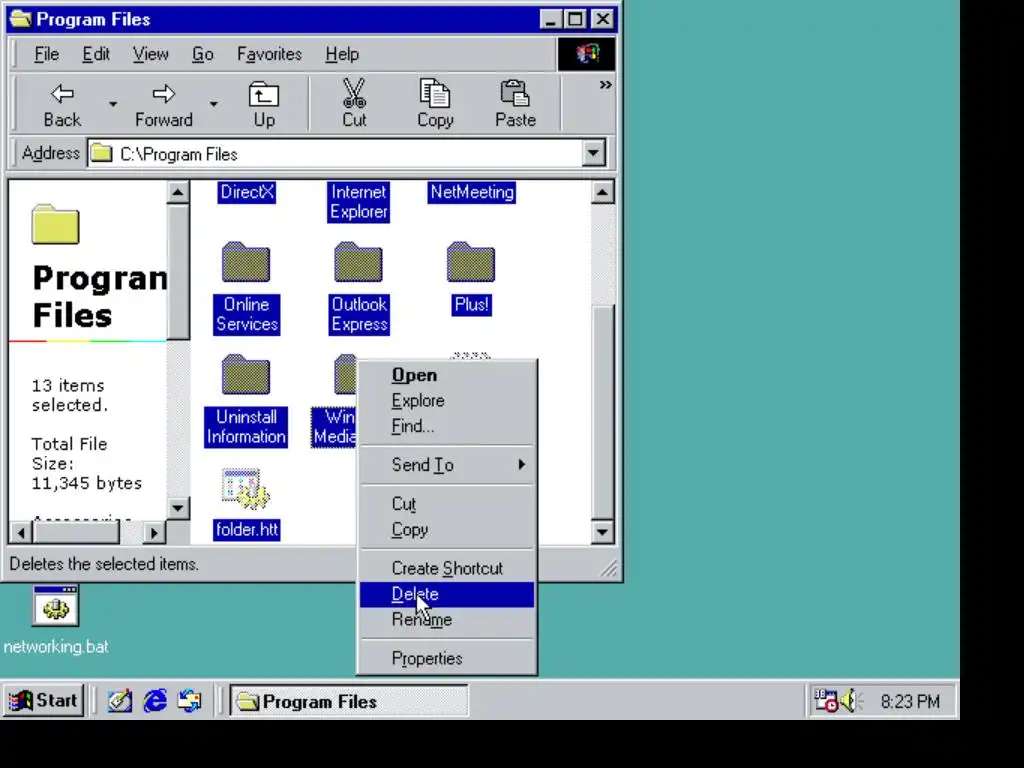1024x768 pixels.
Task: Click the Start button
Action: [x=44, y=701]
